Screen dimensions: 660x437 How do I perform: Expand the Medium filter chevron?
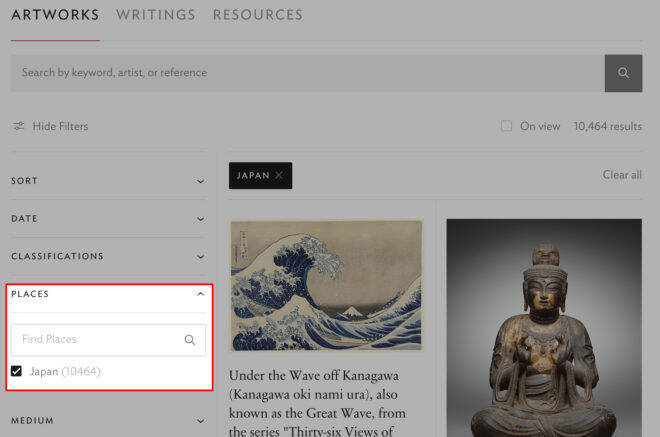pos(201,421)
